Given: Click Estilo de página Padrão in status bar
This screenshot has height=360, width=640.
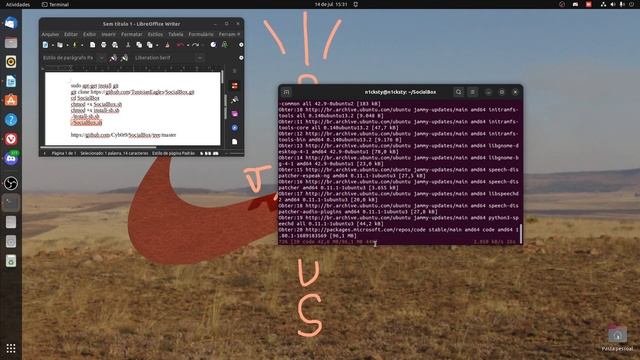Looking at the screenshot, I should tap(173, 153).
